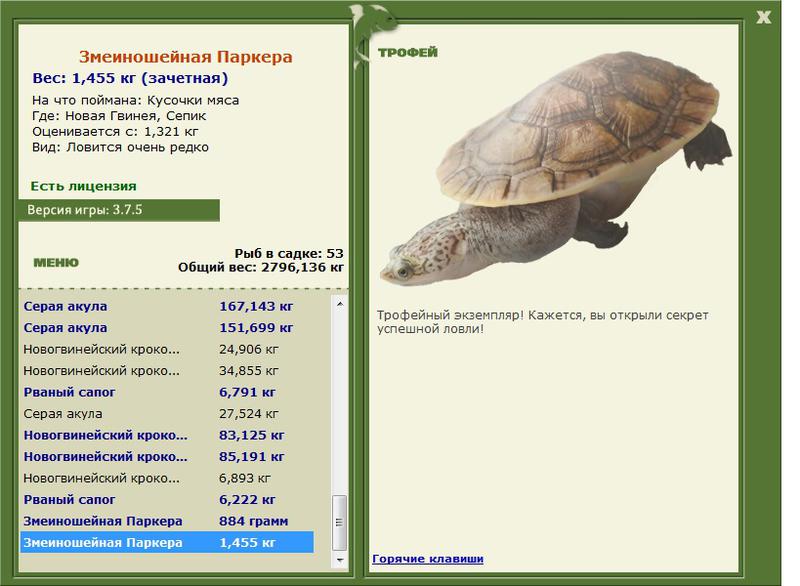Screen dimensions: 800x586
Task: Click the fish list scrollbar thumb
Action: coord(340,522)
